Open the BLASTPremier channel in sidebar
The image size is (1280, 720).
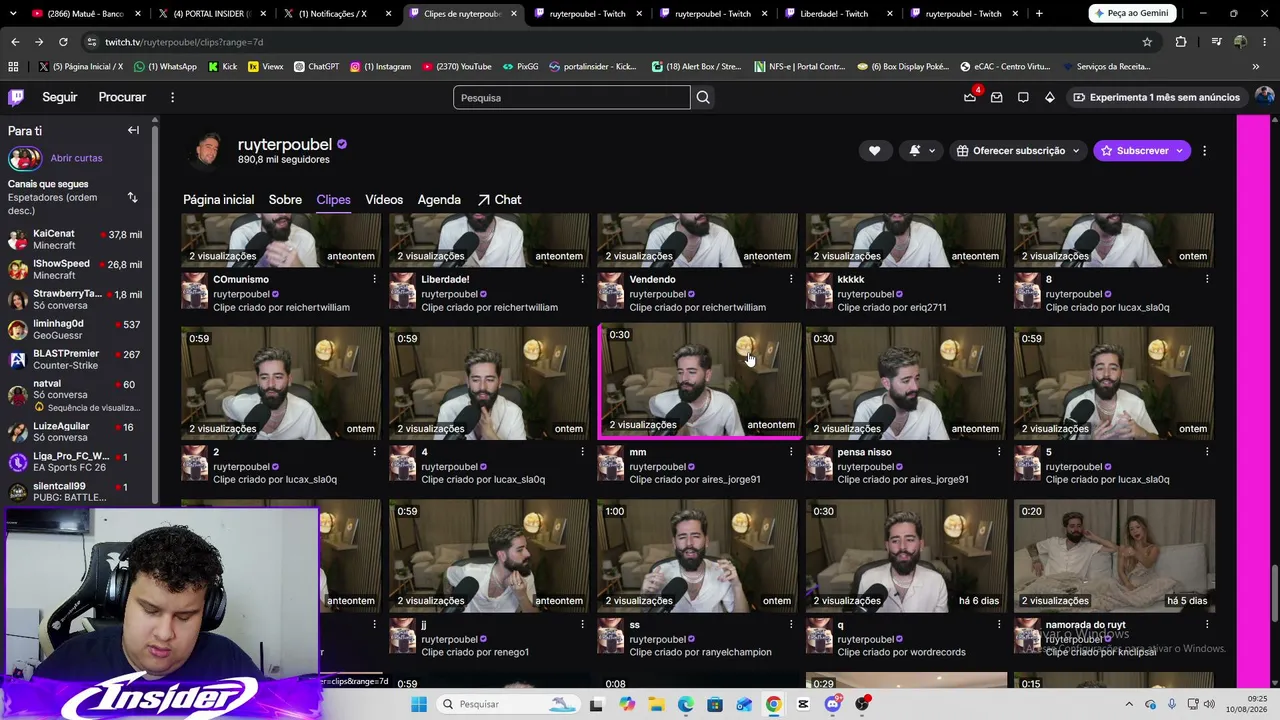(x=78, y=360)
